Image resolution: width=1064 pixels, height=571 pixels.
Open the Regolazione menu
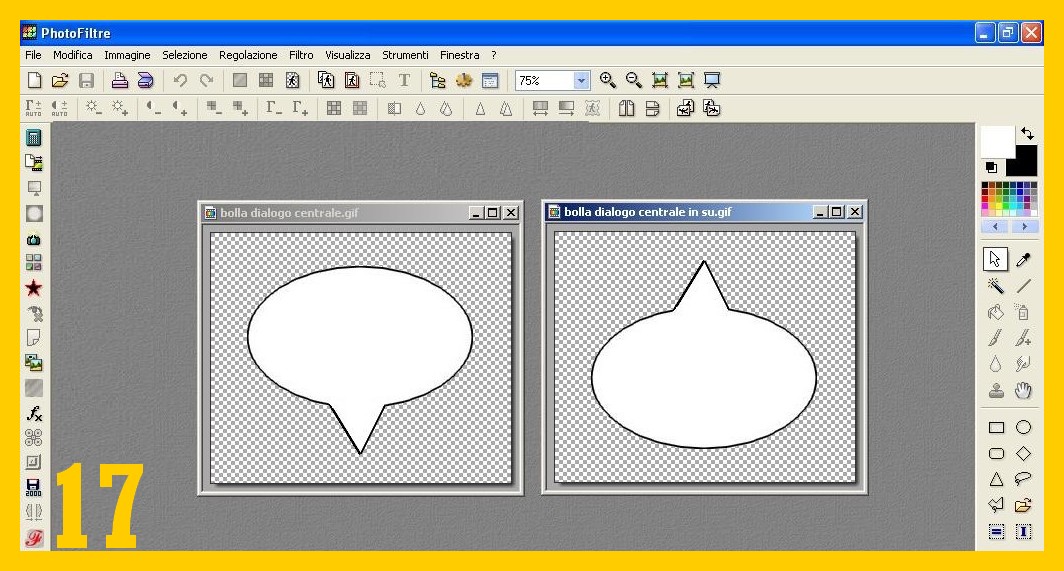248,55
